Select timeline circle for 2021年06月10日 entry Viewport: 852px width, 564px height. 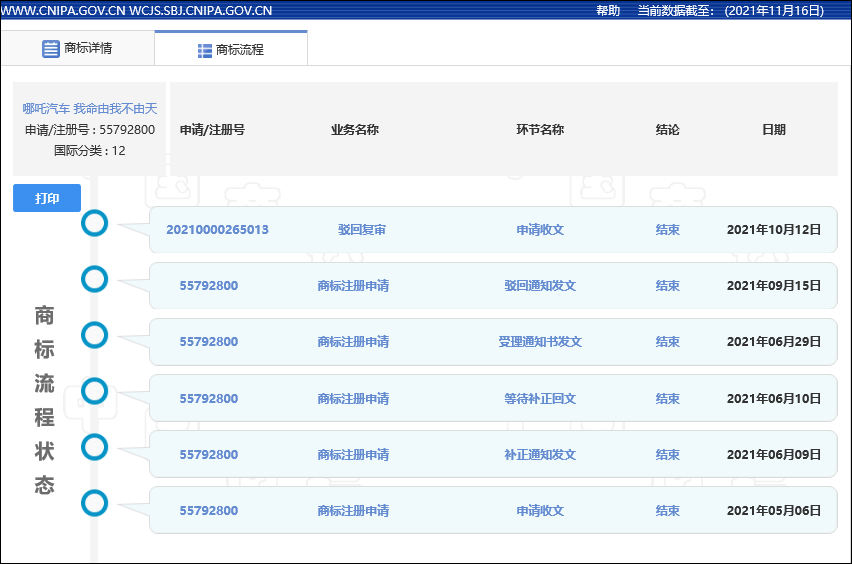(94, 391)
